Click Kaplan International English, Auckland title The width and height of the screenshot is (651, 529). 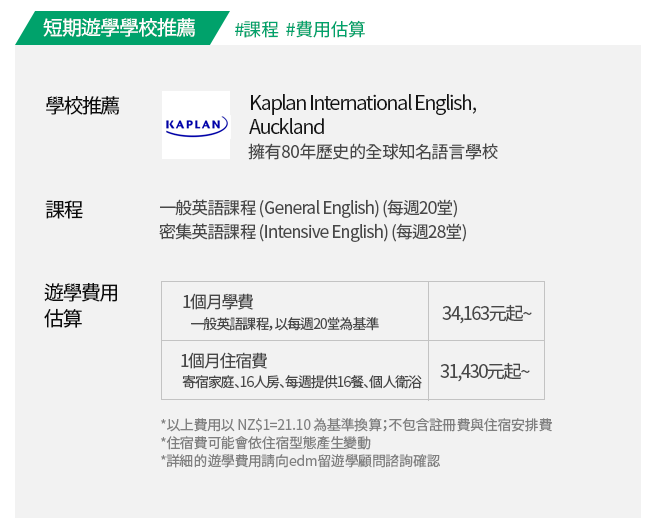363,115
